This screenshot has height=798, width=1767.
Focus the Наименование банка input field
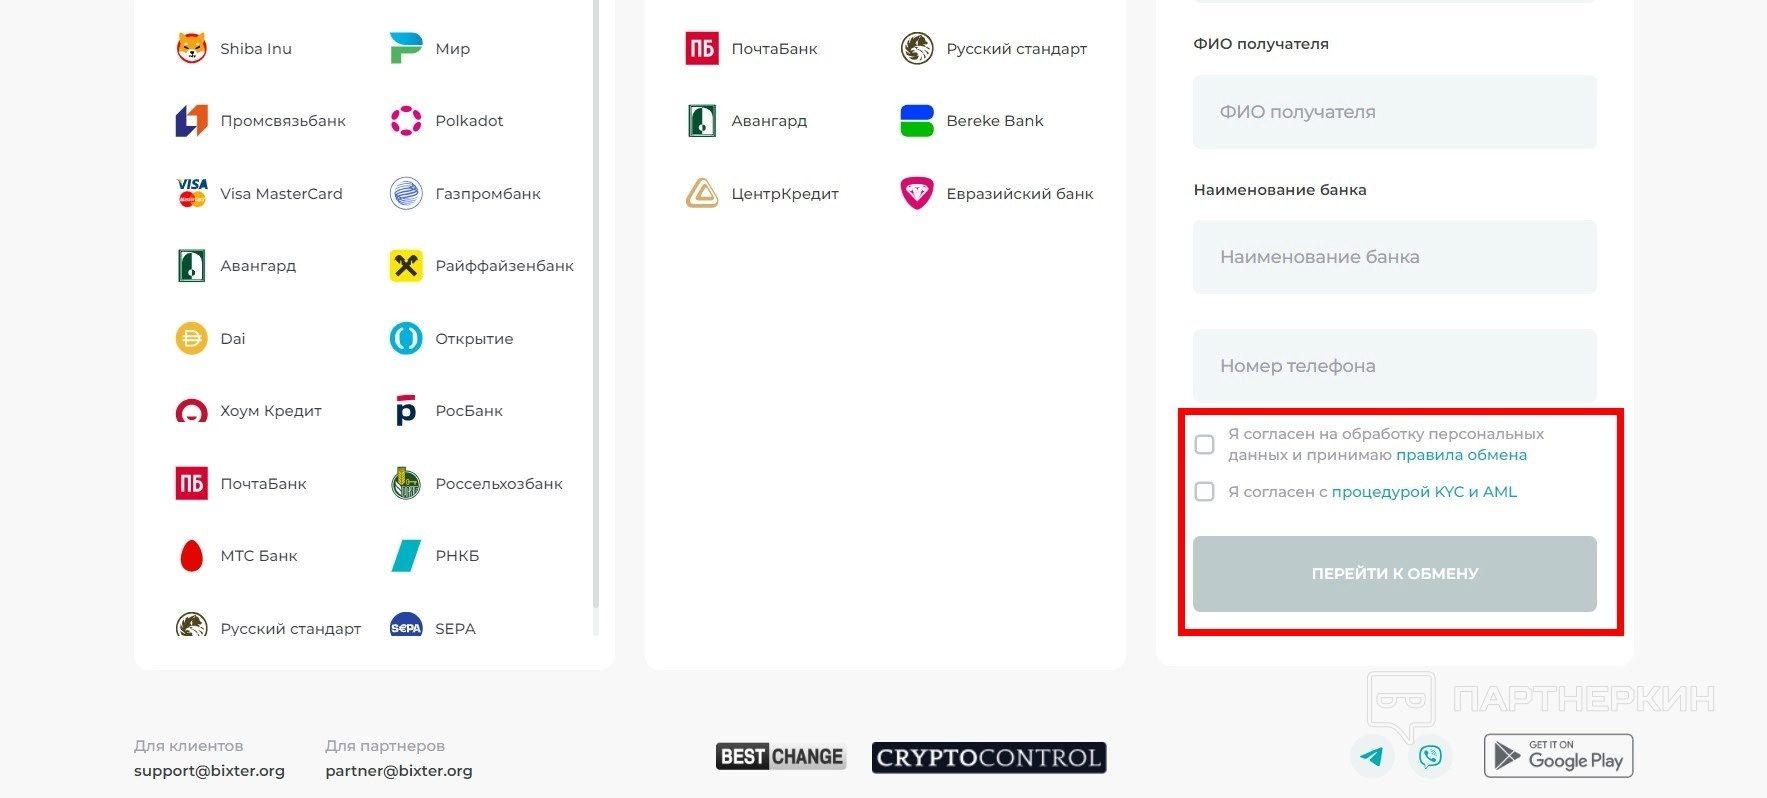pos(1395,257)
